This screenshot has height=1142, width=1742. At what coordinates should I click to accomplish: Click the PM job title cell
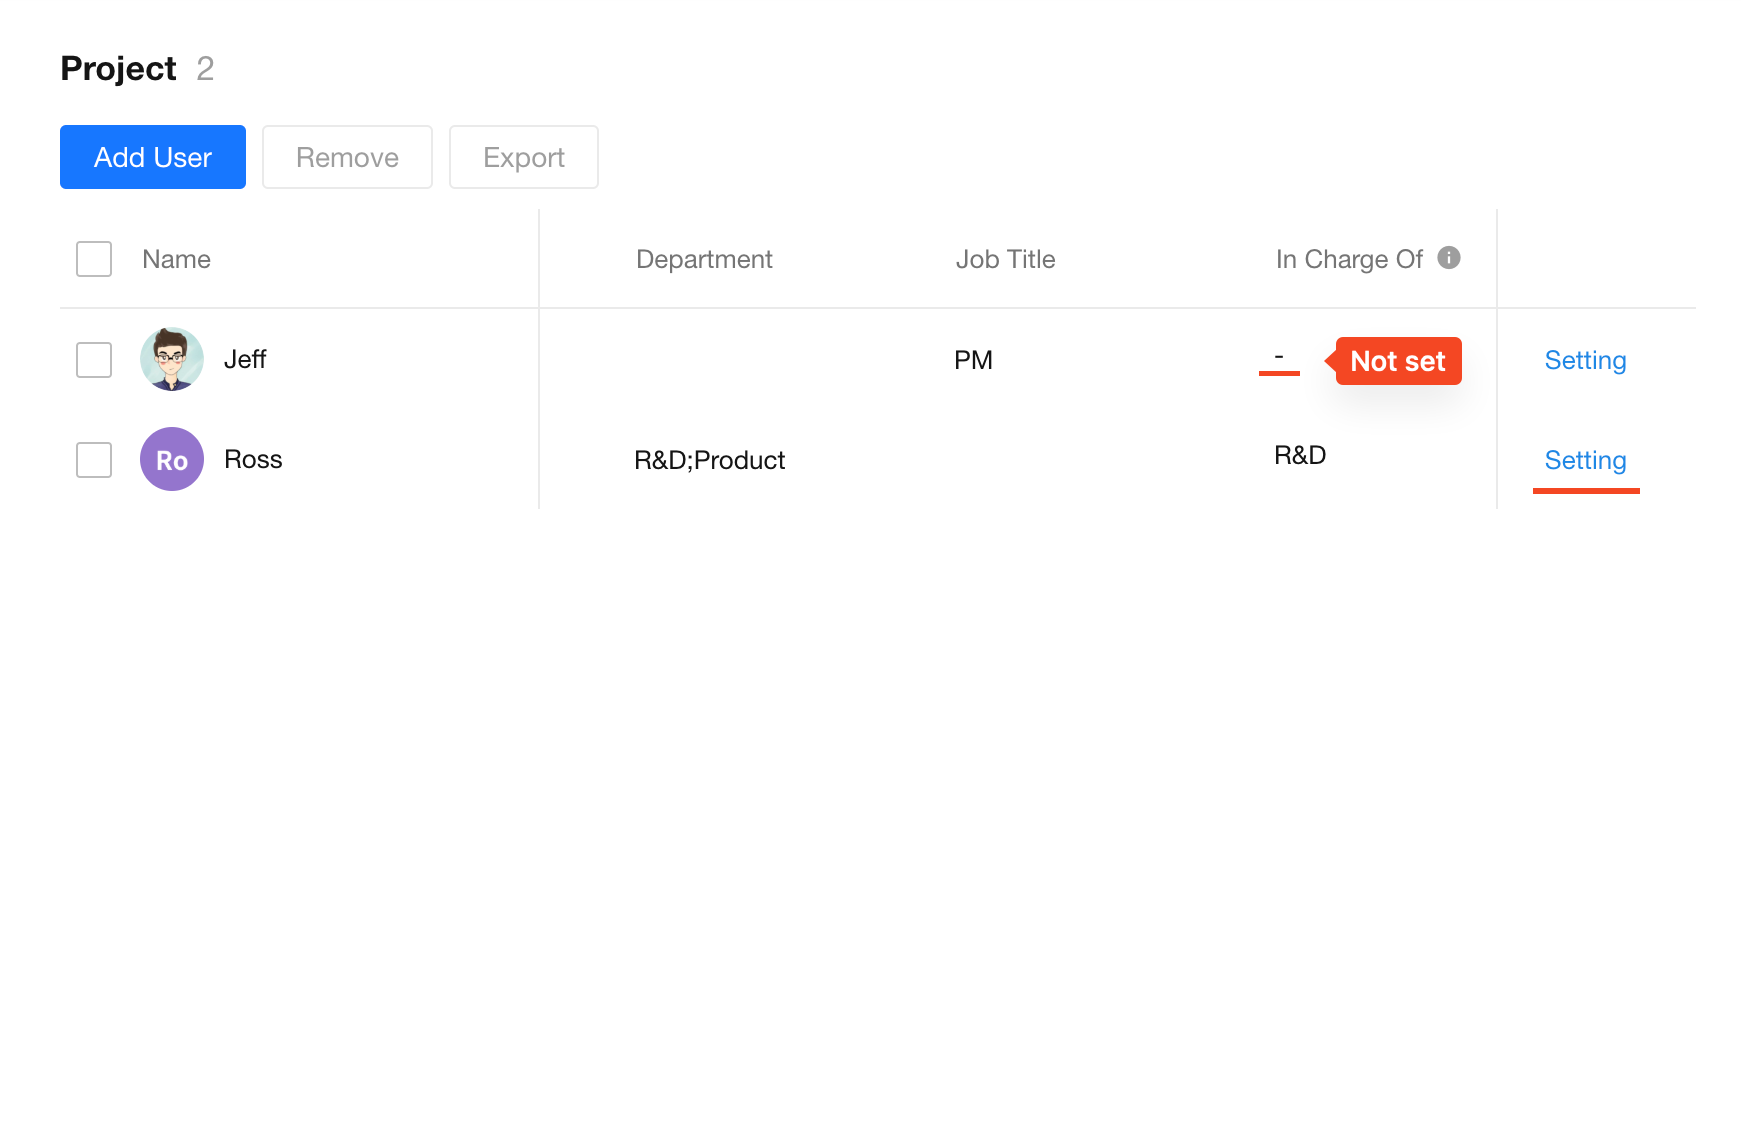point(973,360)
